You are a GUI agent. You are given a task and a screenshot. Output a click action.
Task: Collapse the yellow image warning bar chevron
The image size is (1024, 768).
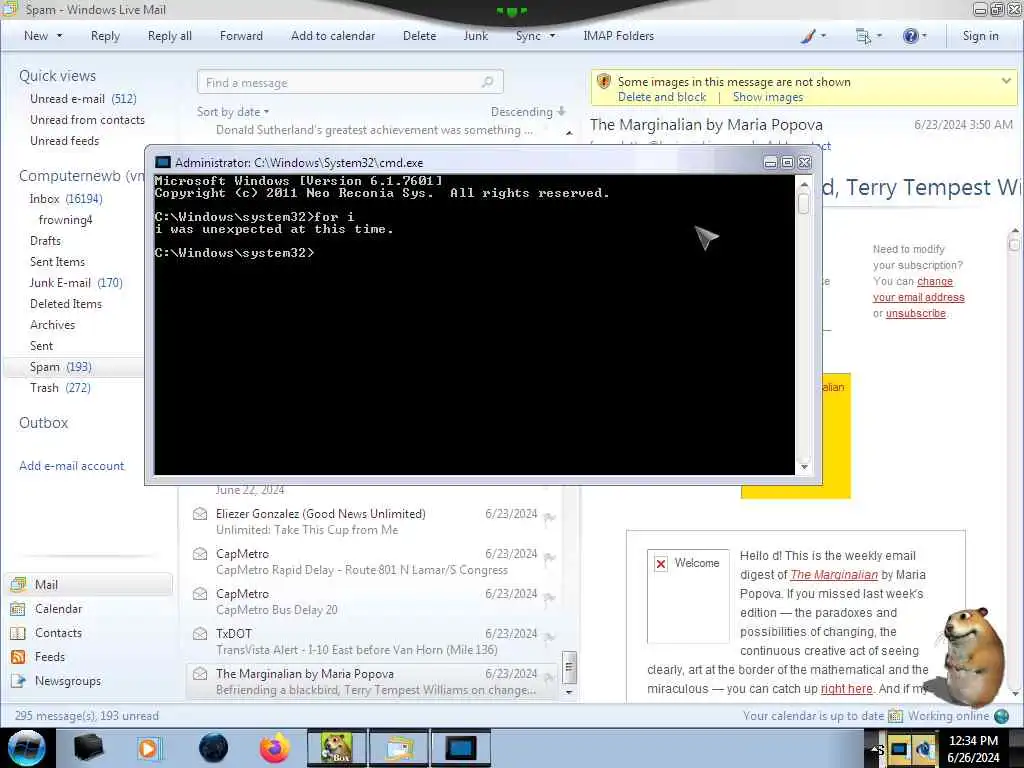1006,81
